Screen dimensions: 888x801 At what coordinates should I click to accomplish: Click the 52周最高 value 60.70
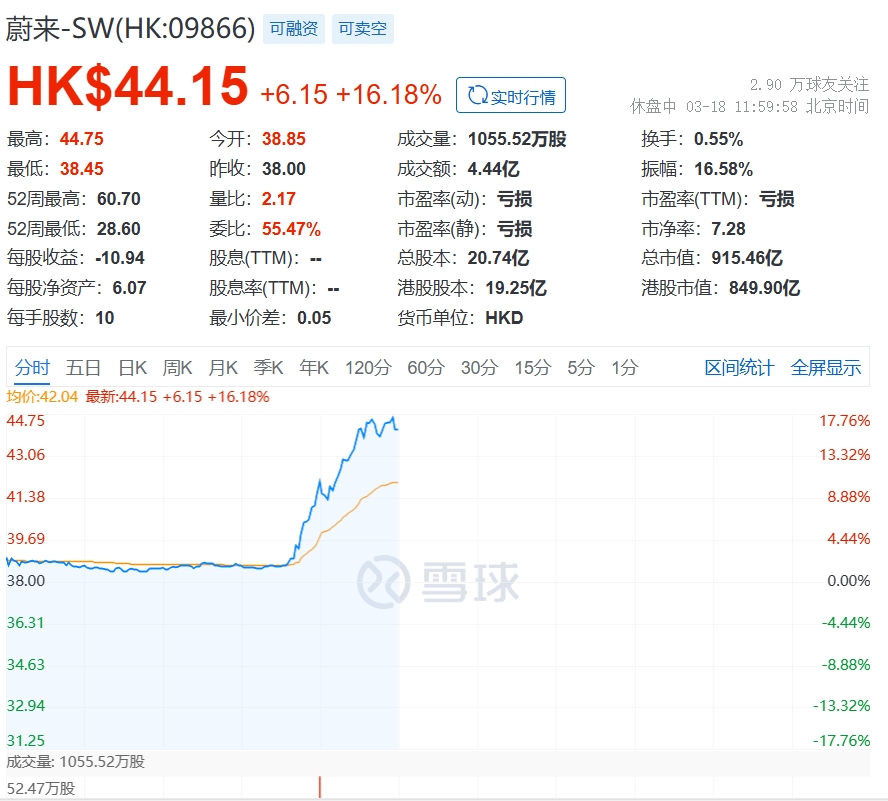pyautogui.click(x=118, y=199)
